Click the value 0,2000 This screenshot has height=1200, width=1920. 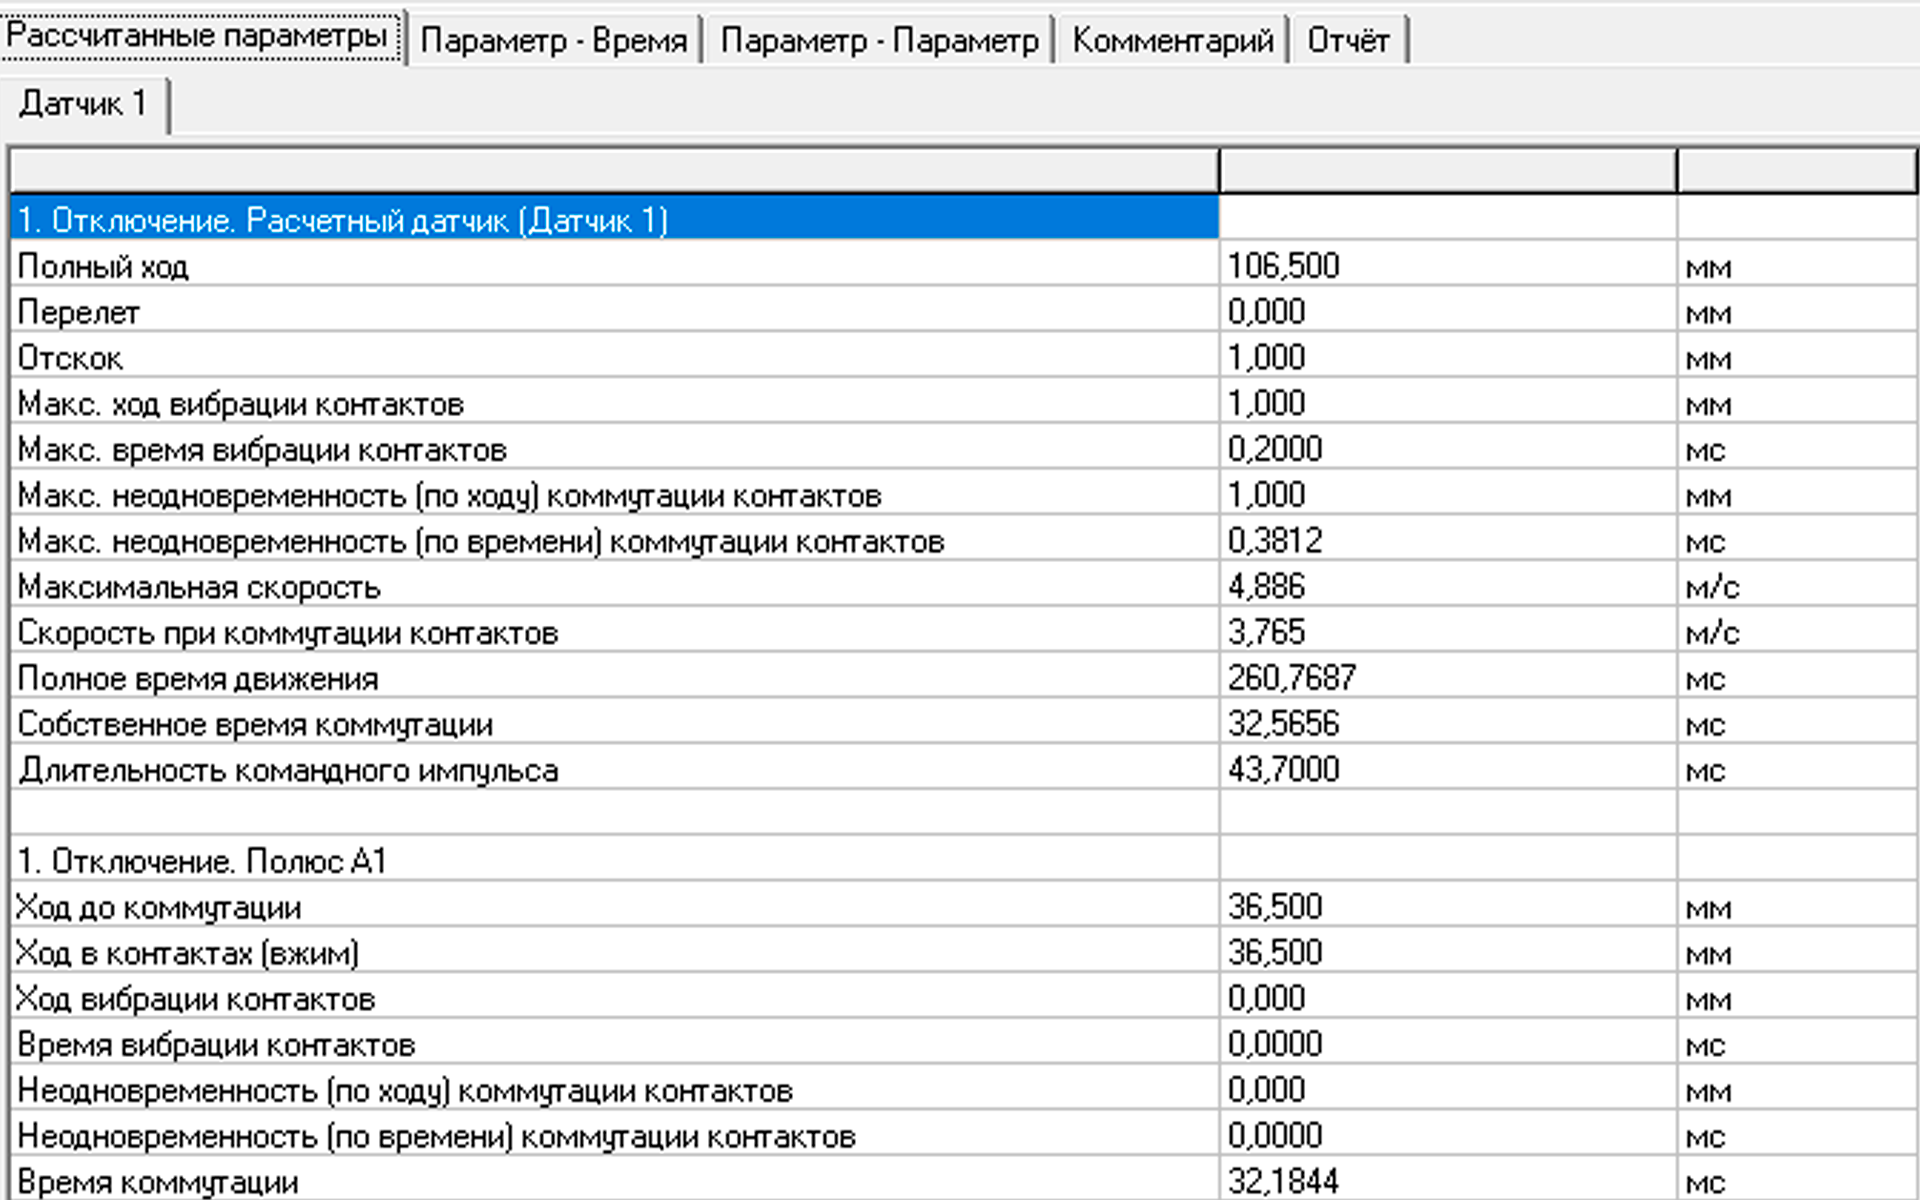tap(1275, 448)
